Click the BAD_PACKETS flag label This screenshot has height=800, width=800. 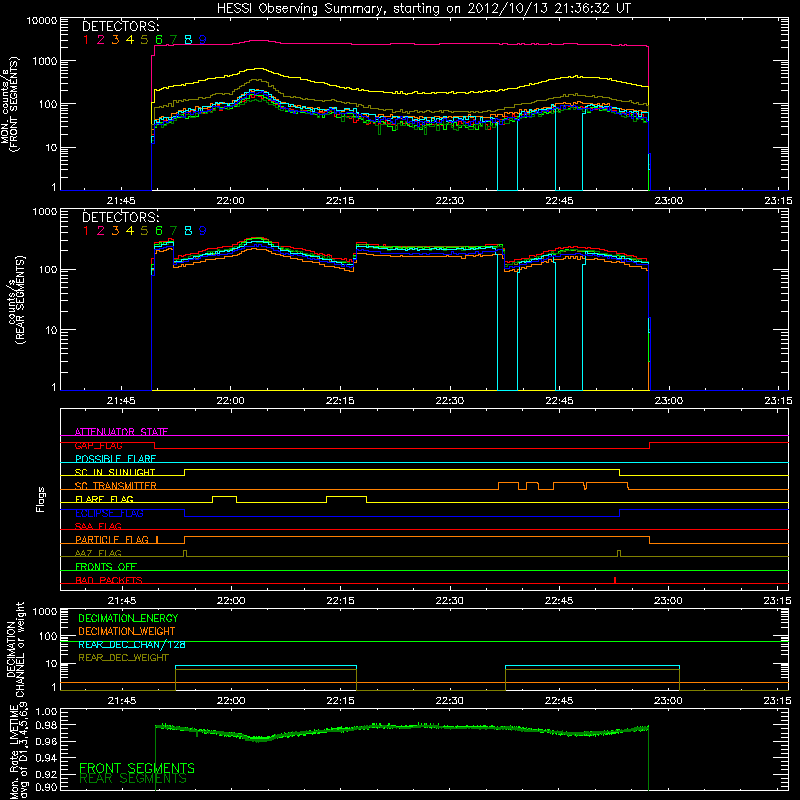(109, 580)
